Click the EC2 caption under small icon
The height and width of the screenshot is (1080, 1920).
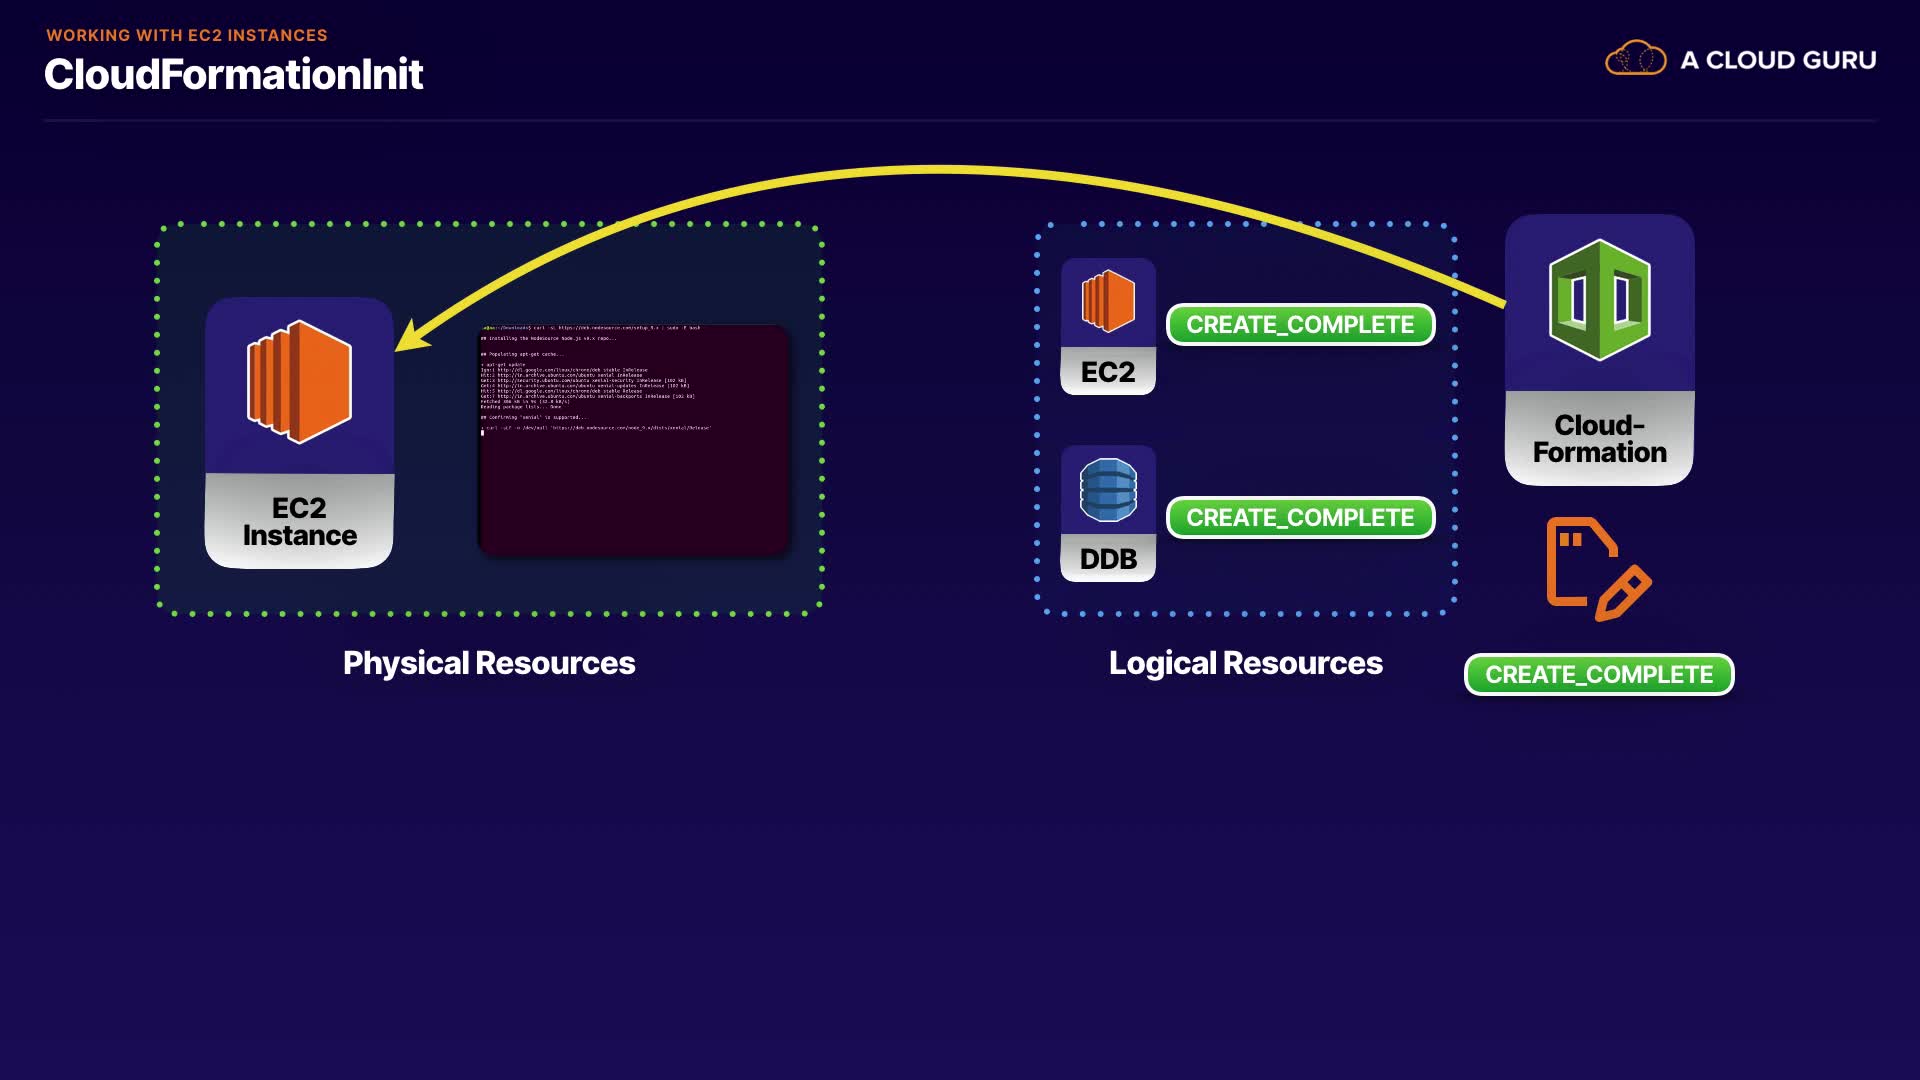(x=1108, y=372)
